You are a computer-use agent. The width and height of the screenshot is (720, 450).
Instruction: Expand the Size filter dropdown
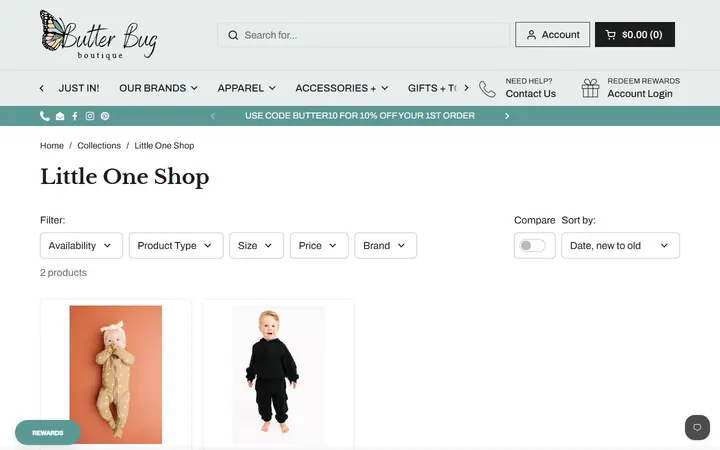[x=256, y=246]
